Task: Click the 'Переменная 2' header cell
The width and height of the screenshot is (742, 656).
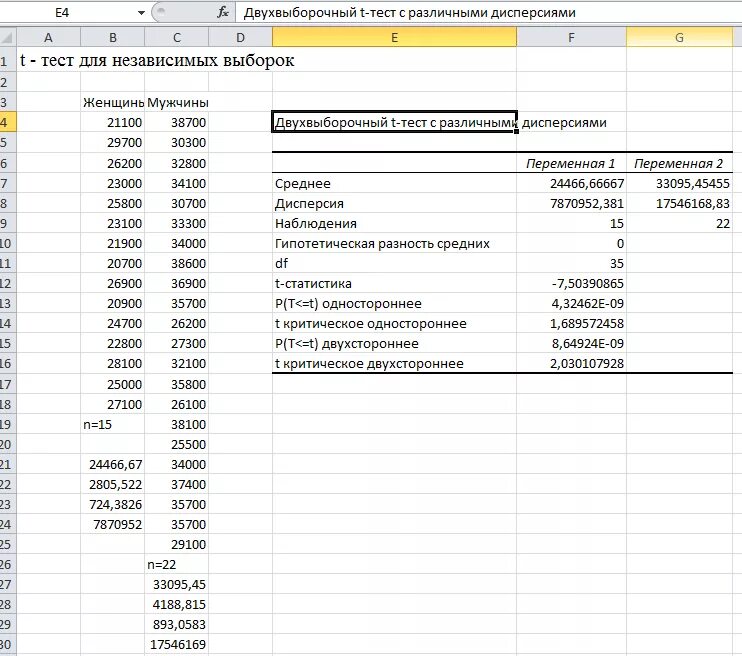Action: 679,163
